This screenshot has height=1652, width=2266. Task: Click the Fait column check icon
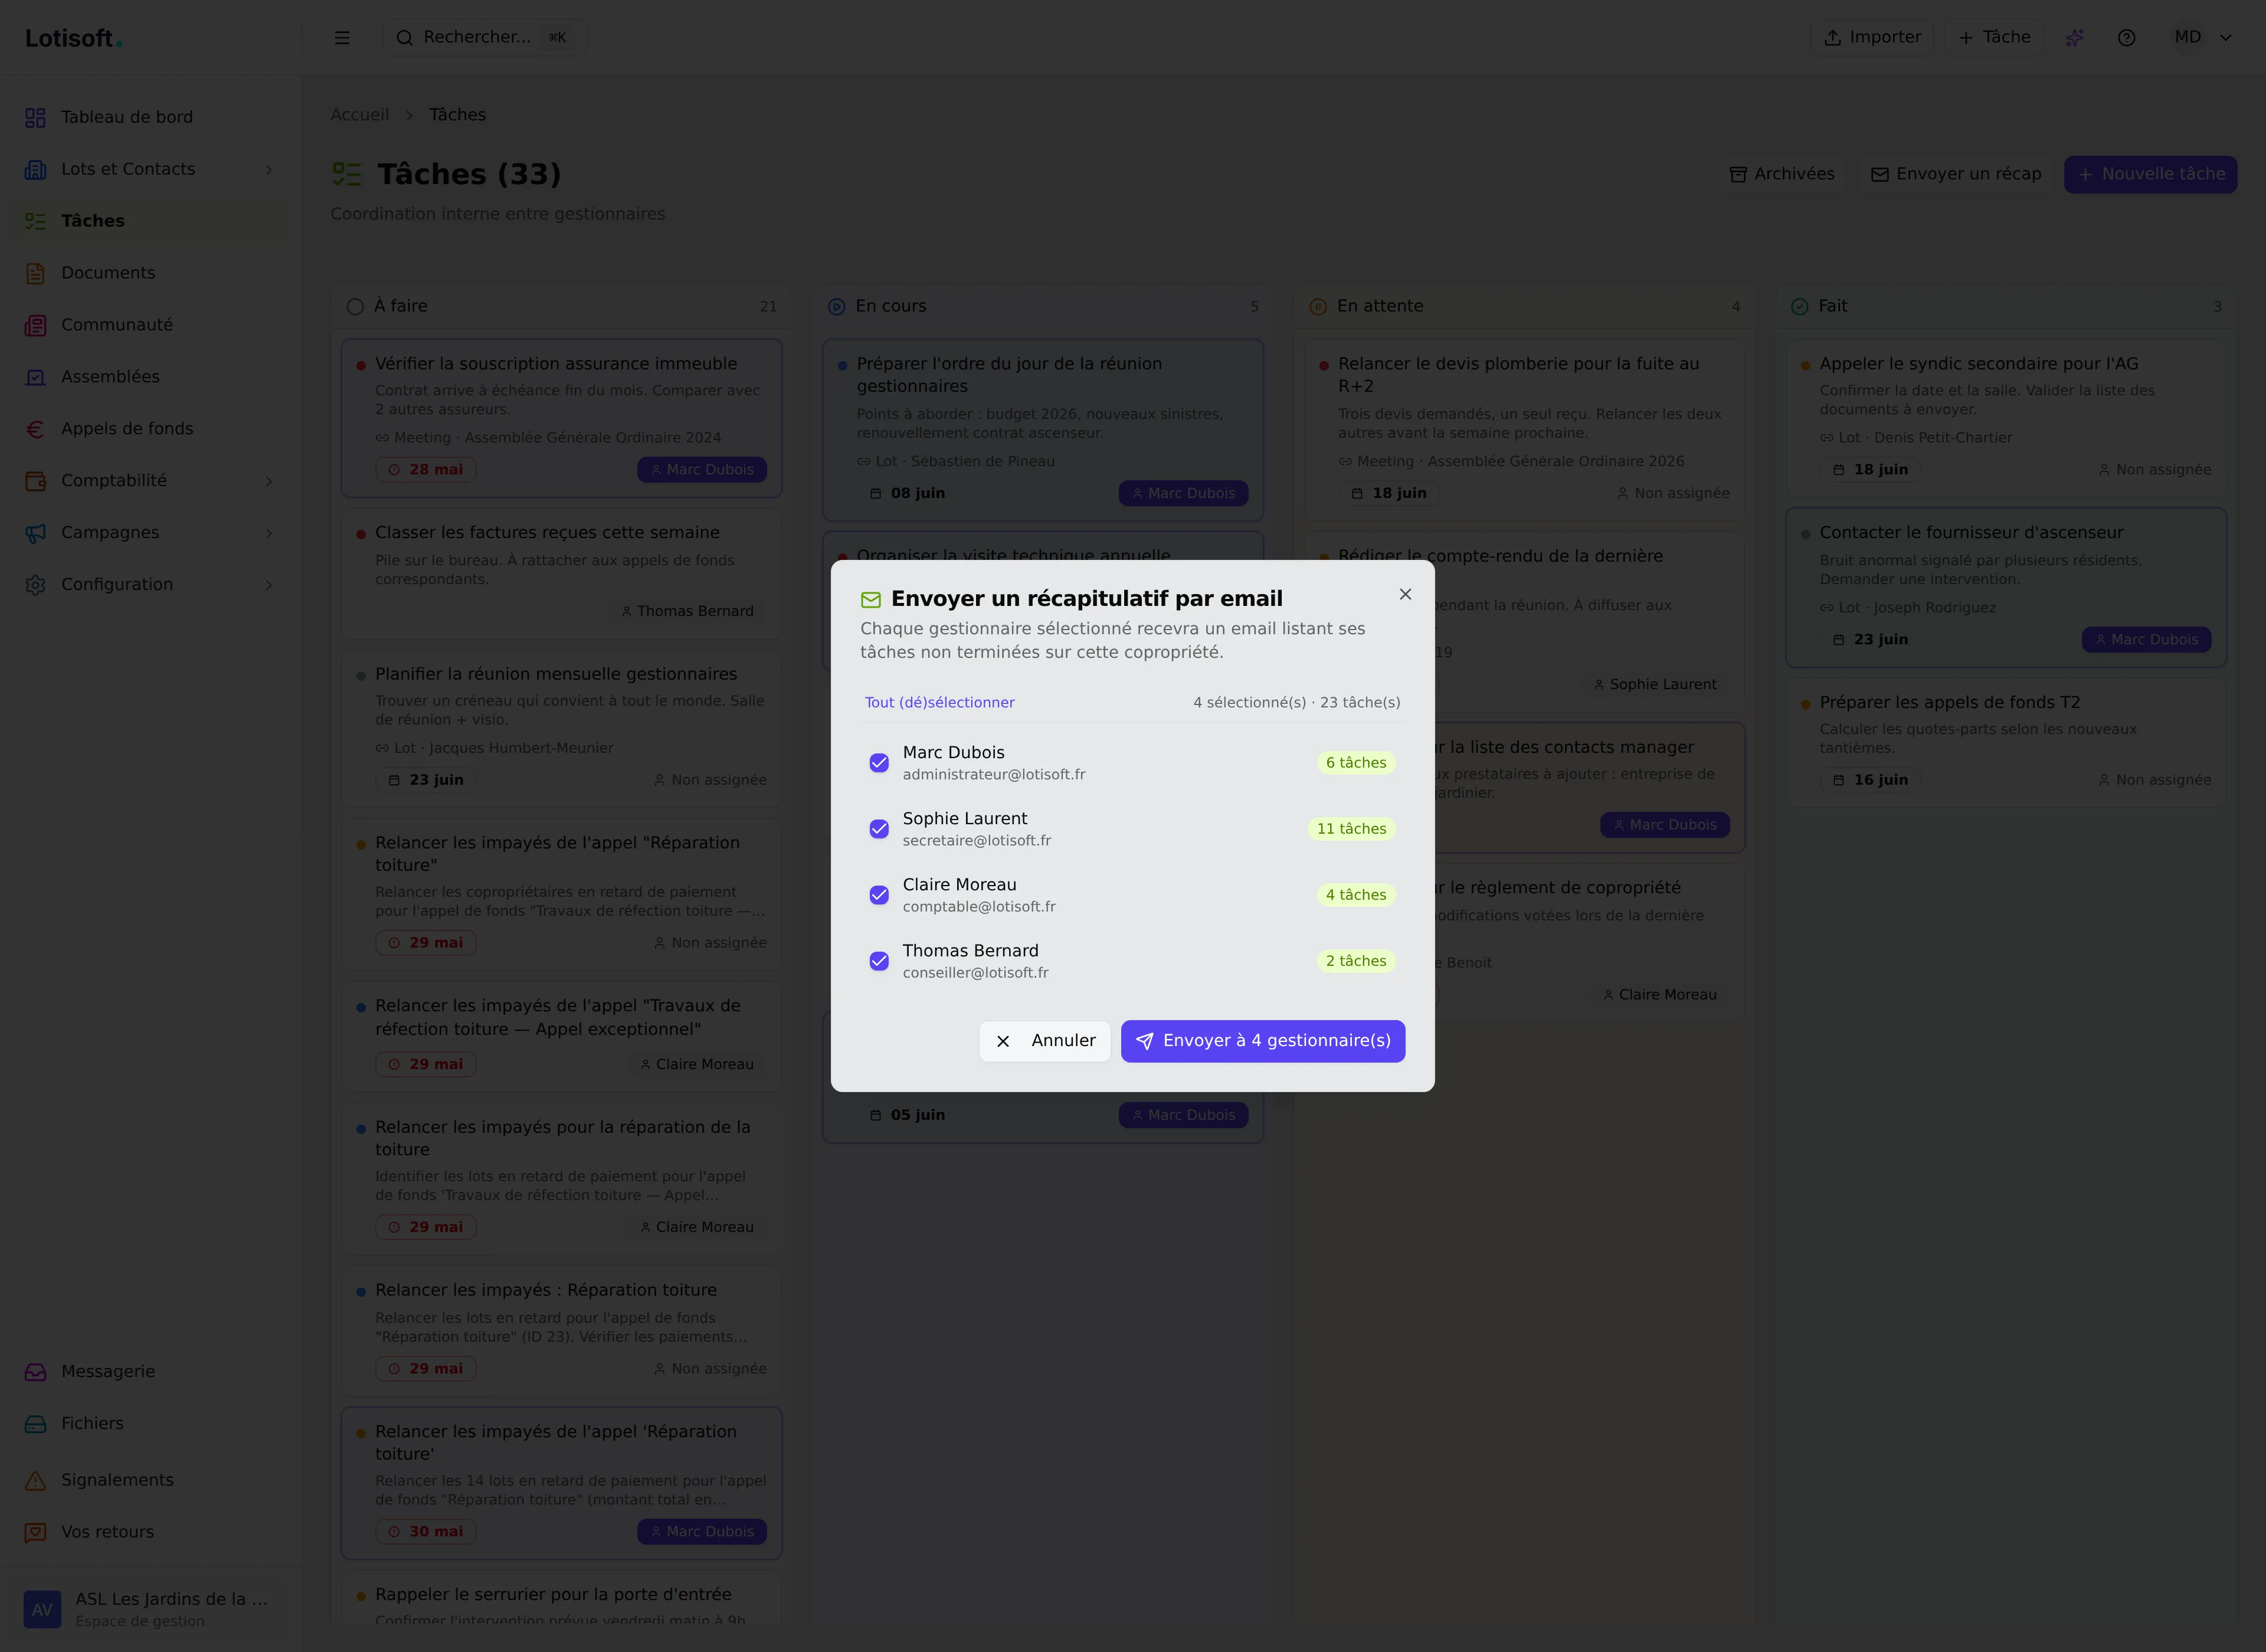click(1800, 307)
